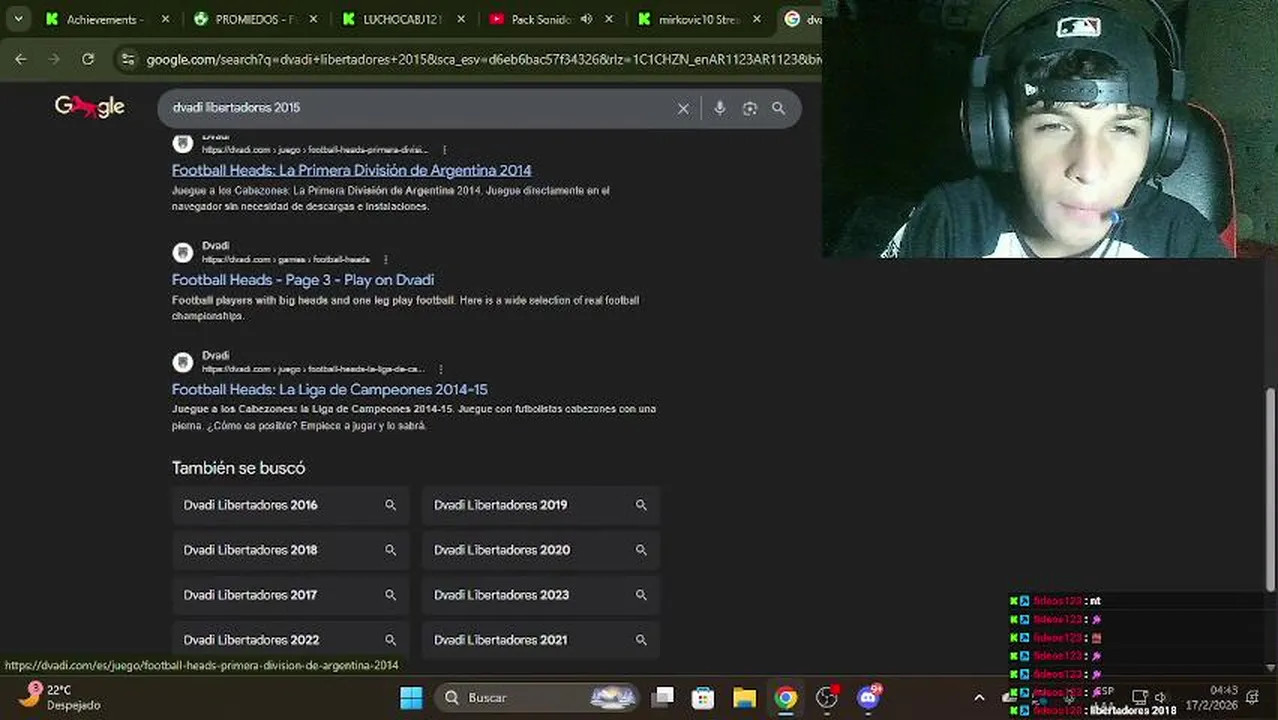Open the weather widget showing 22°C

60,697
